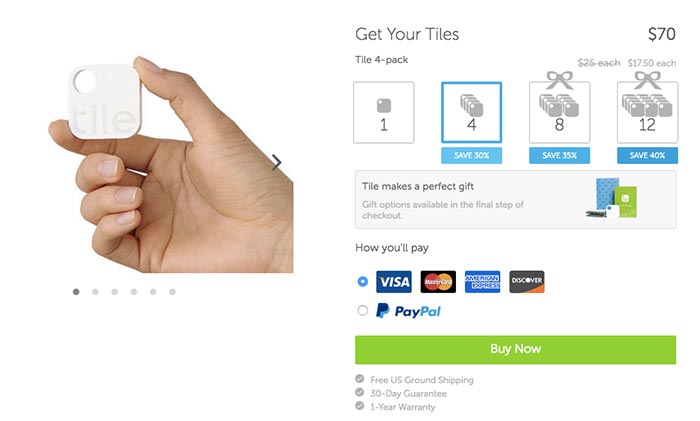The height and width of the screenshot is (421, 700).
Task: Click the SAVE 35% badge
Action: [x=559, y=155]
